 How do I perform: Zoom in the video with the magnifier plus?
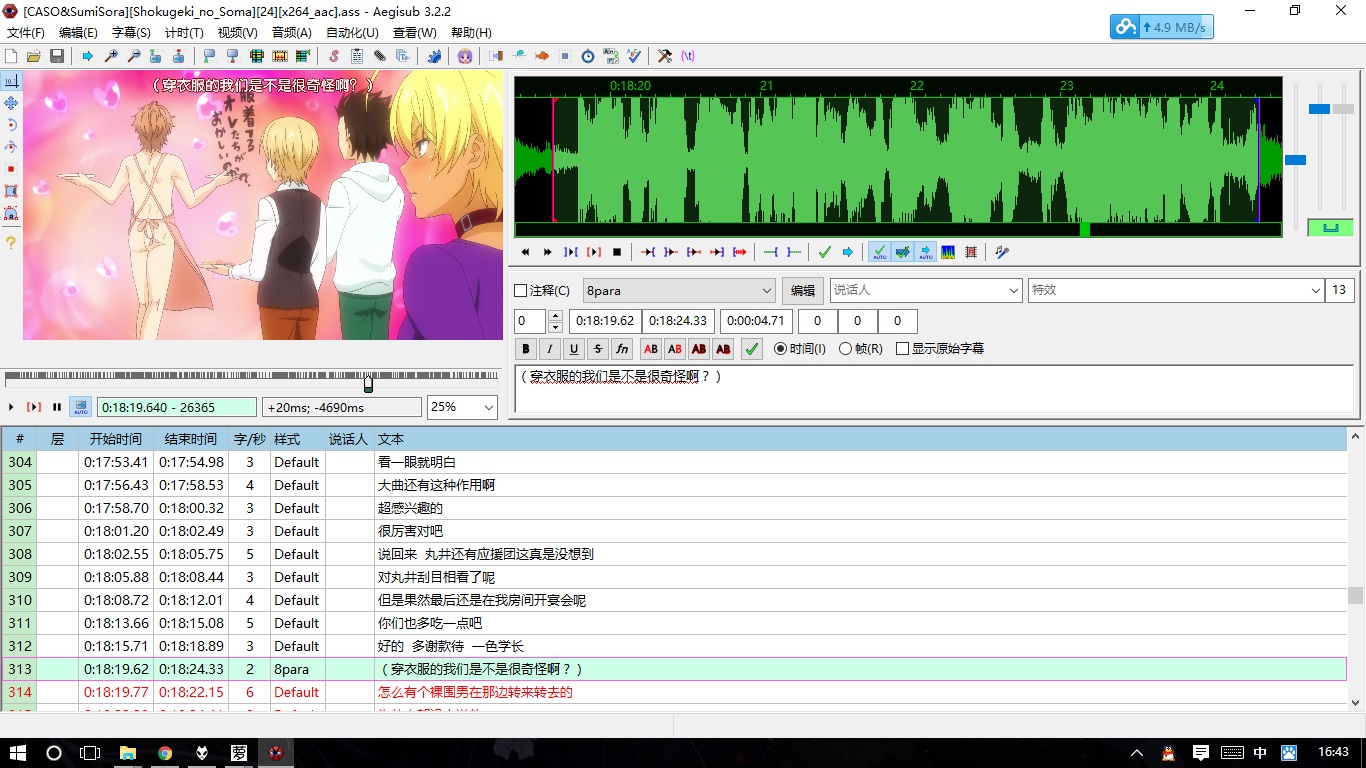[x=111, y=56]
